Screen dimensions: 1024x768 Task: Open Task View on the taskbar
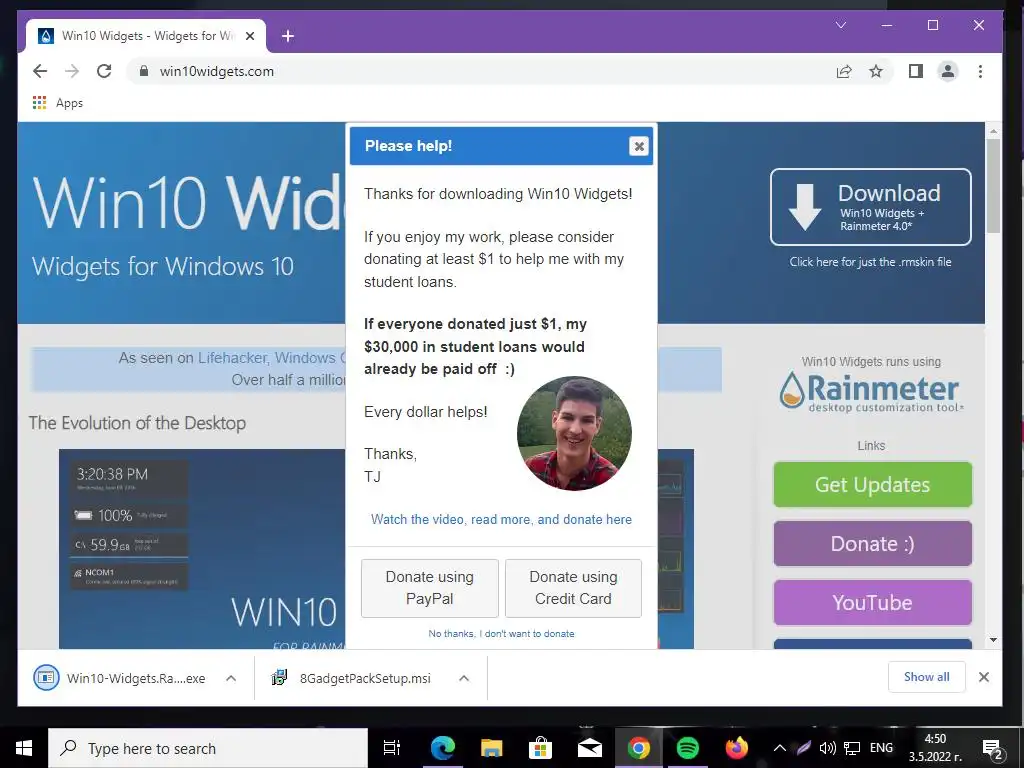392,748
